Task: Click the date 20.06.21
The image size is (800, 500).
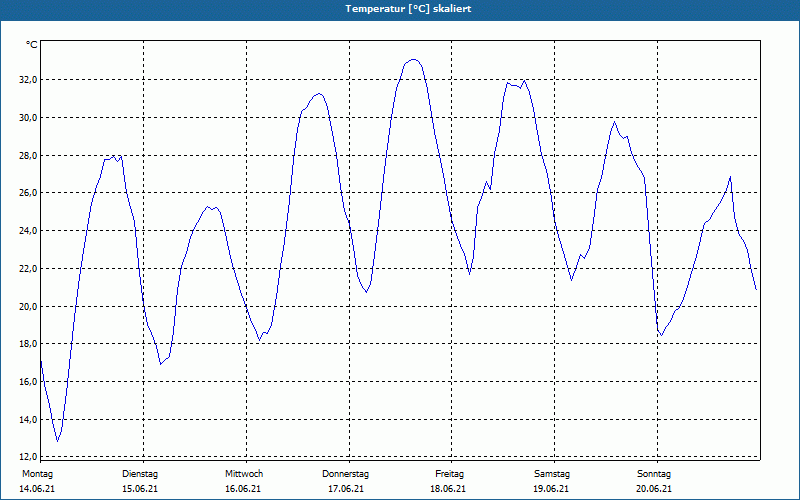Action: point(654,489)
